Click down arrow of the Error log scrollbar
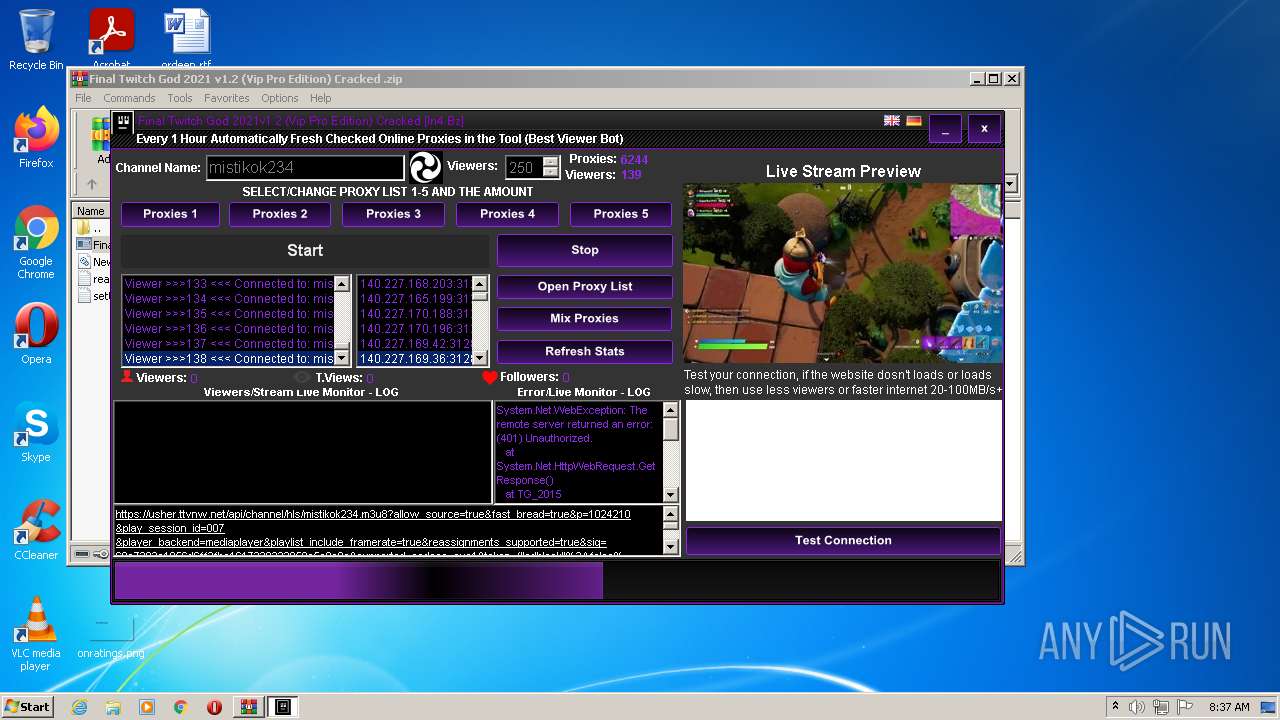The image size is (1280, 720). tap(671, 495)
